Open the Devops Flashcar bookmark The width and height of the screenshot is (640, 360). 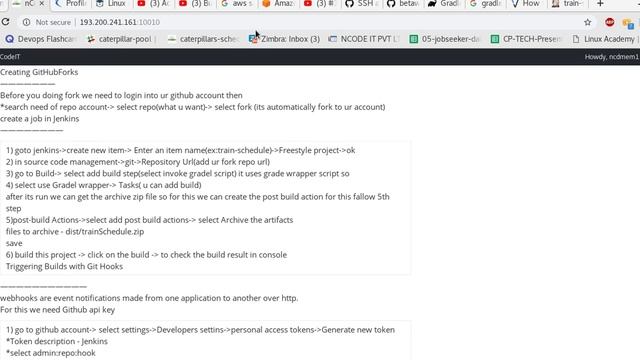41,39
